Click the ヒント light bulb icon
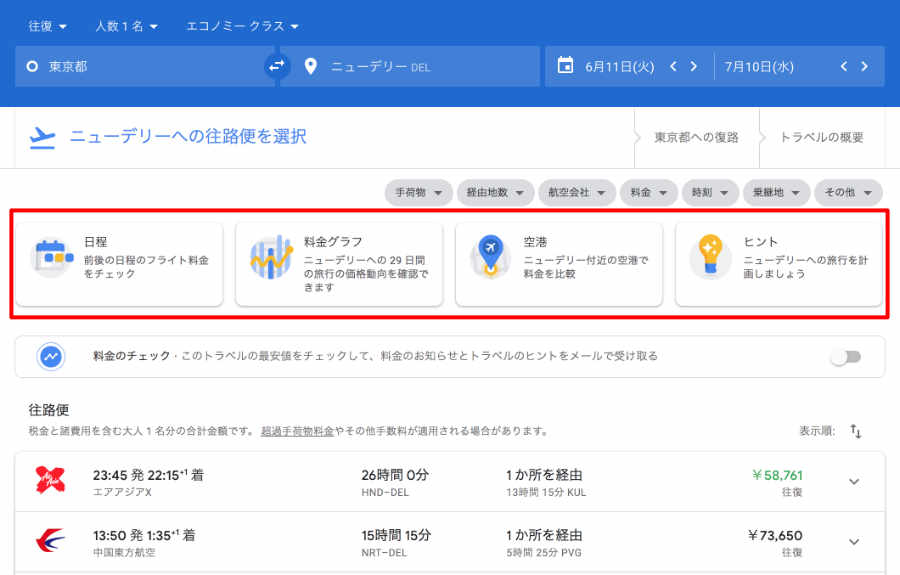The height and width of the screenshot is (575, 900). coord(711,257)
